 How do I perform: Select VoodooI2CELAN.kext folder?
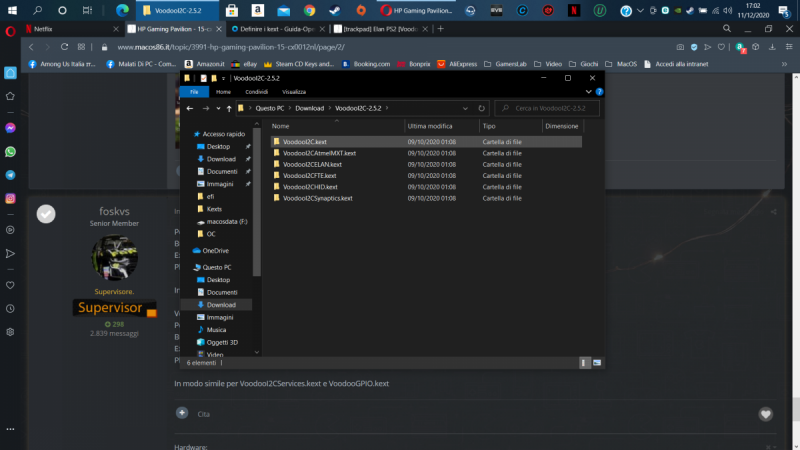[x=312, y=164]
